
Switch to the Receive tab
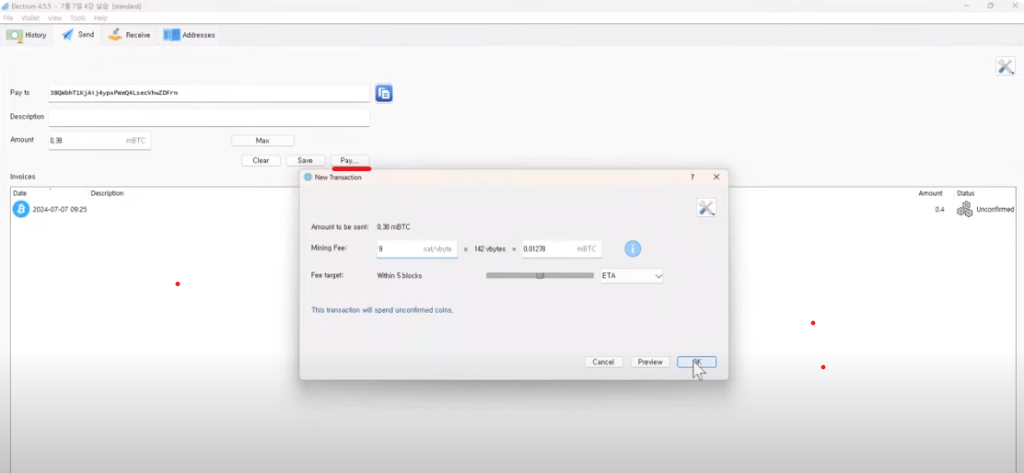(x=130, y=35)
